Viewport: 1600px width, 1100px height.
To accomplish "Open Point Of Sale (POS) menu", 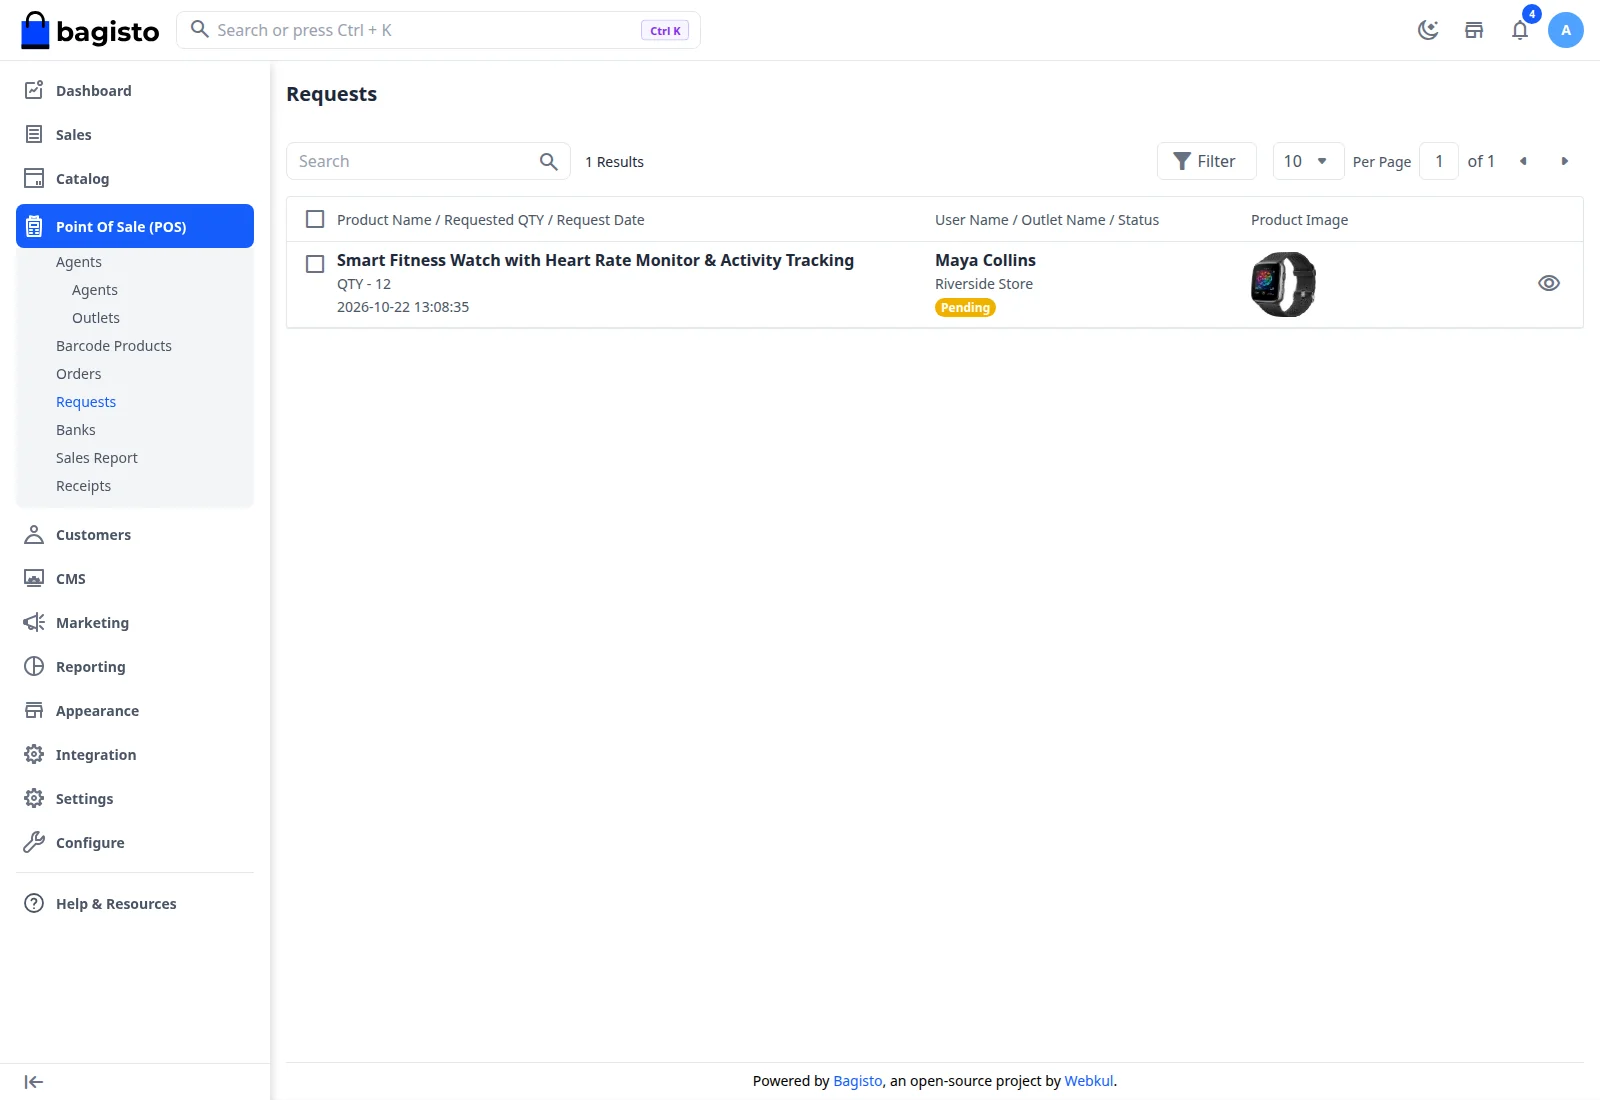I will (135, 226).
